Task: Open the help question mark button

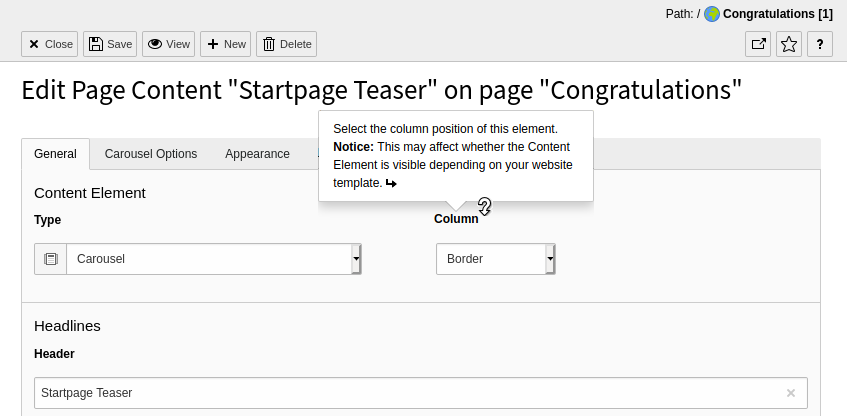Action: [x=820, y=44]
